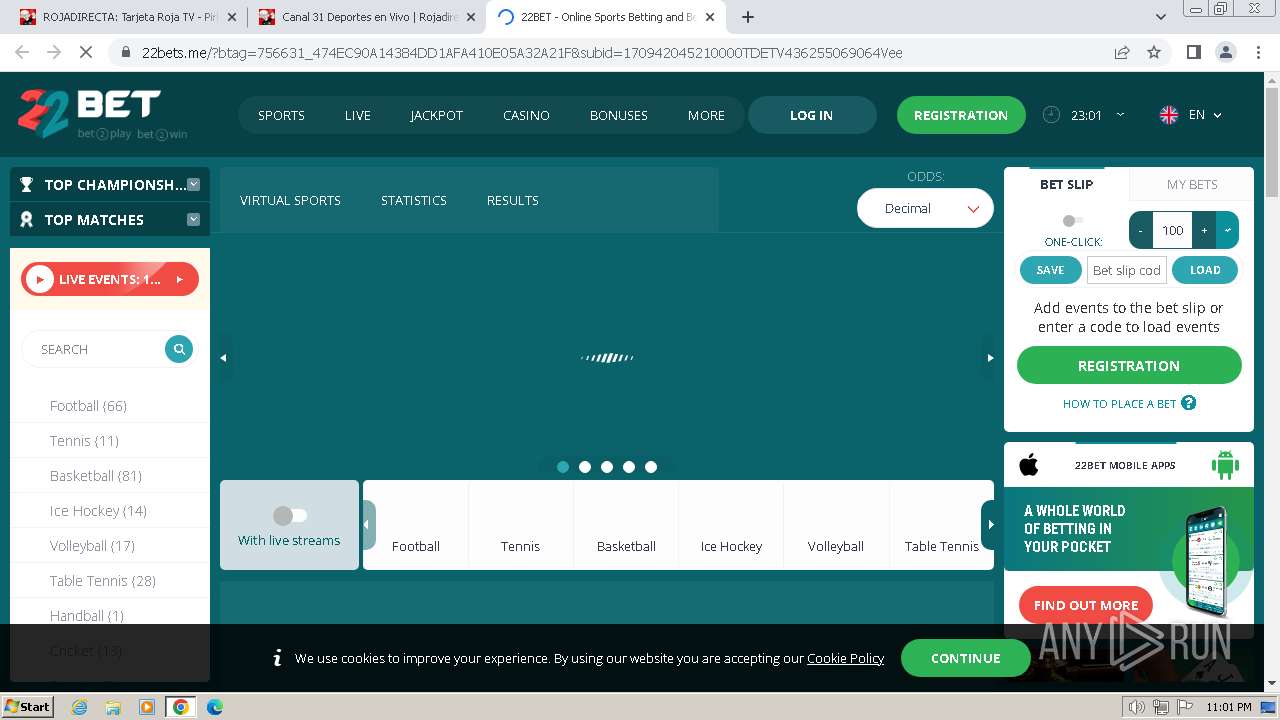1280x720 pixels.
Task: Open the time zone dropdown arrow
Action: pos(1120,114)
